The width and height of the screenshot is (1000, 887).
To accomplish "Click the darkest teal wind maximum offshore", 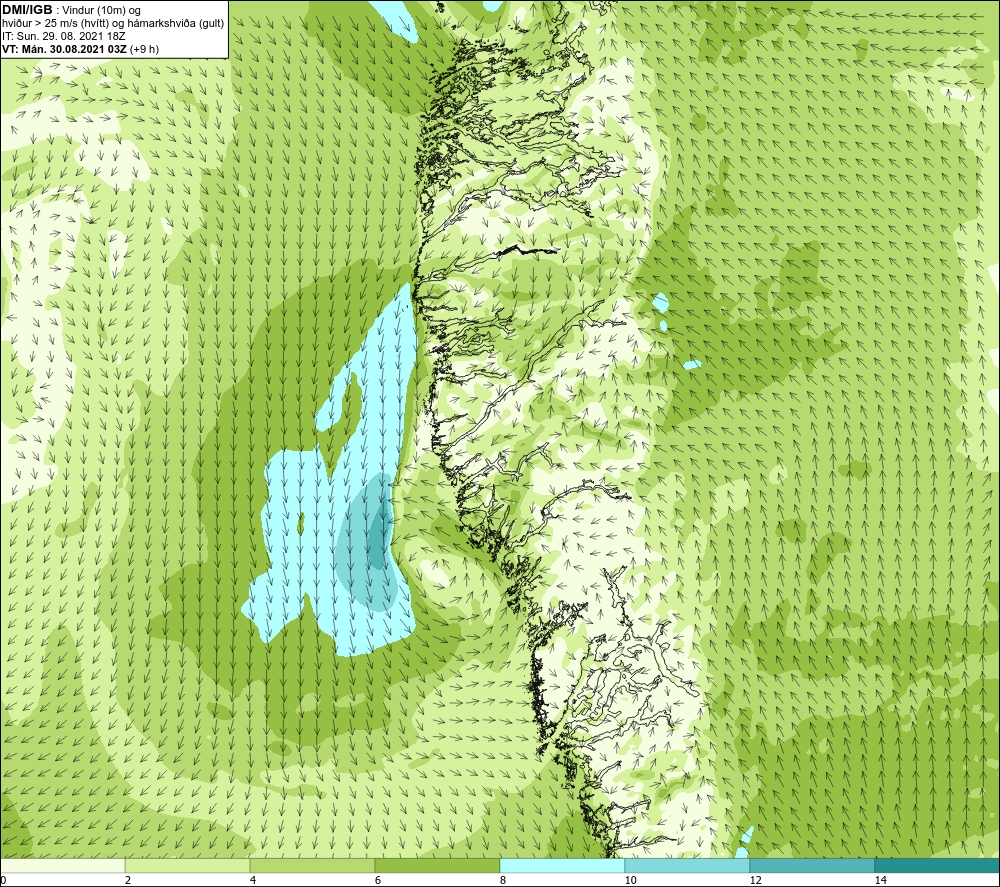I will (378, 534).
